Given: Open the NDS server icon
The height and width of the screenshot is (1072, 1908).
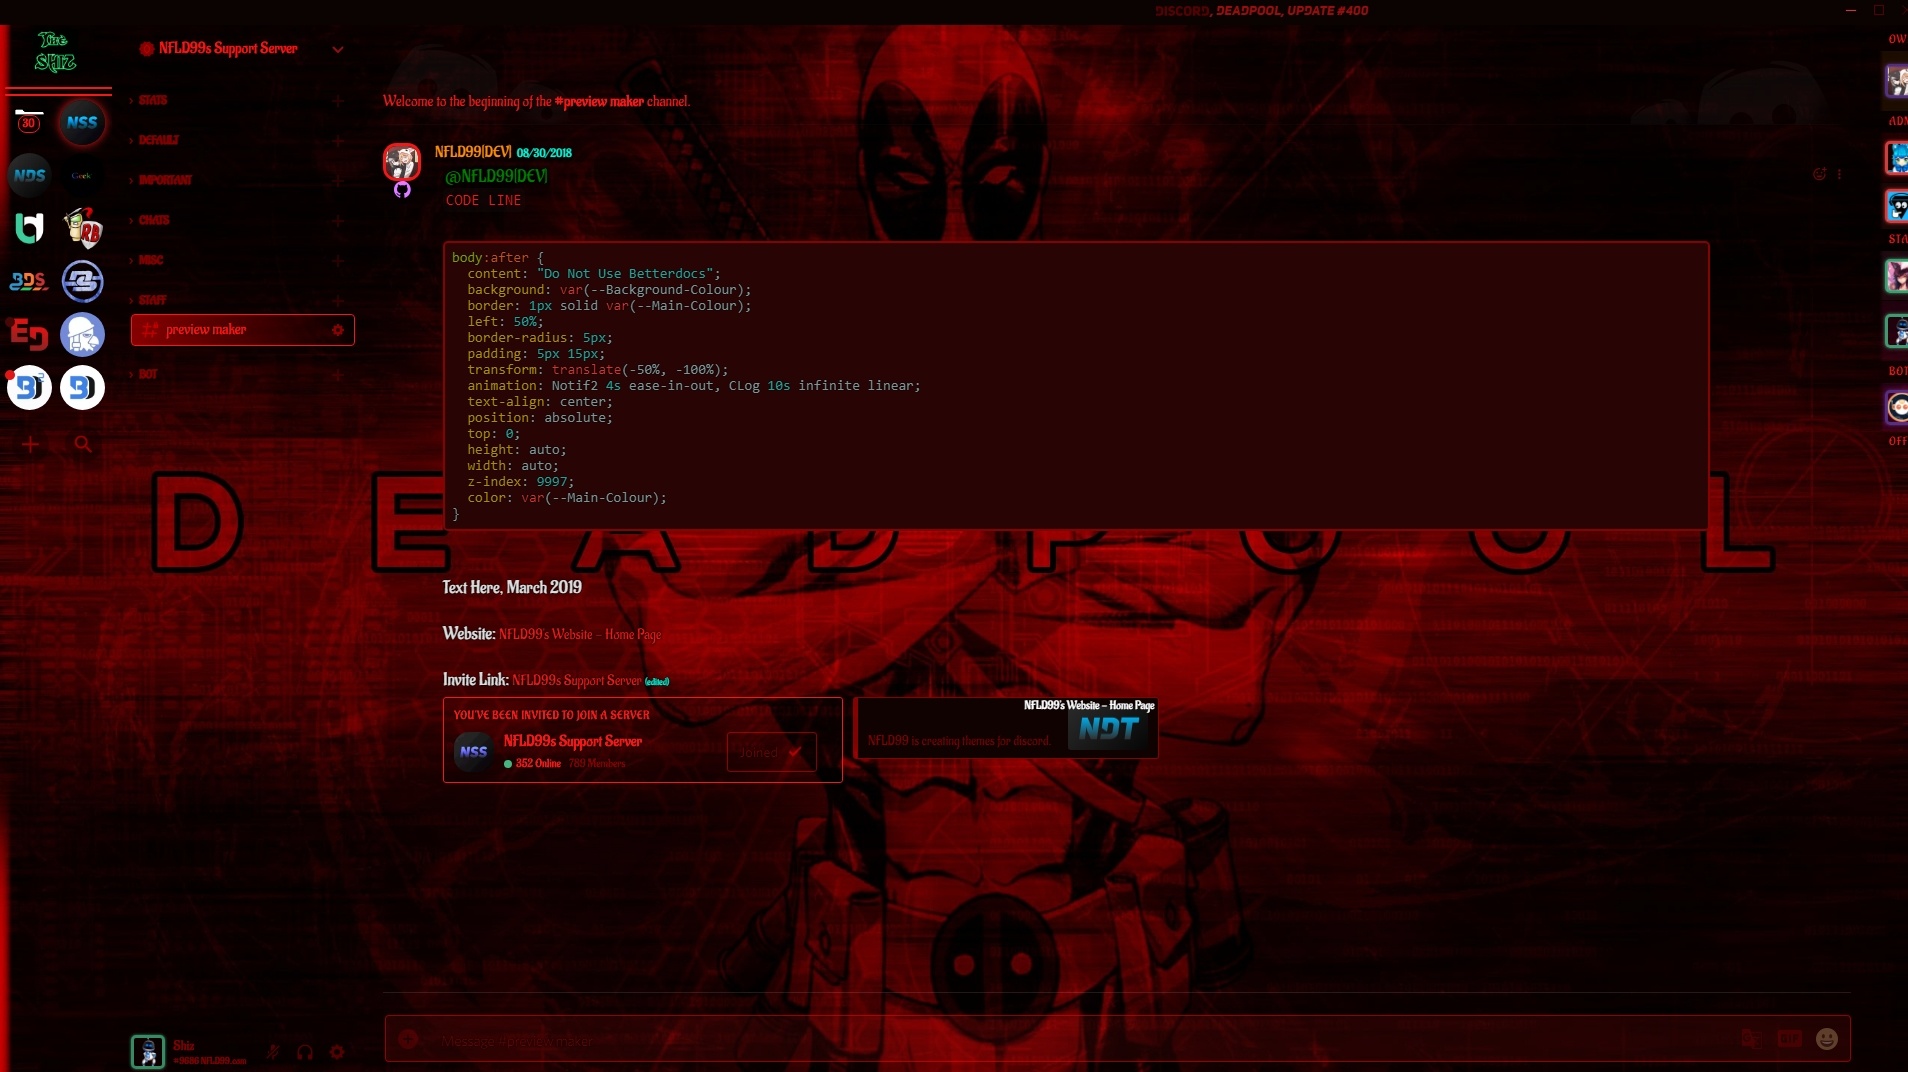Looking at the screenshot, I should coord(29,175).
